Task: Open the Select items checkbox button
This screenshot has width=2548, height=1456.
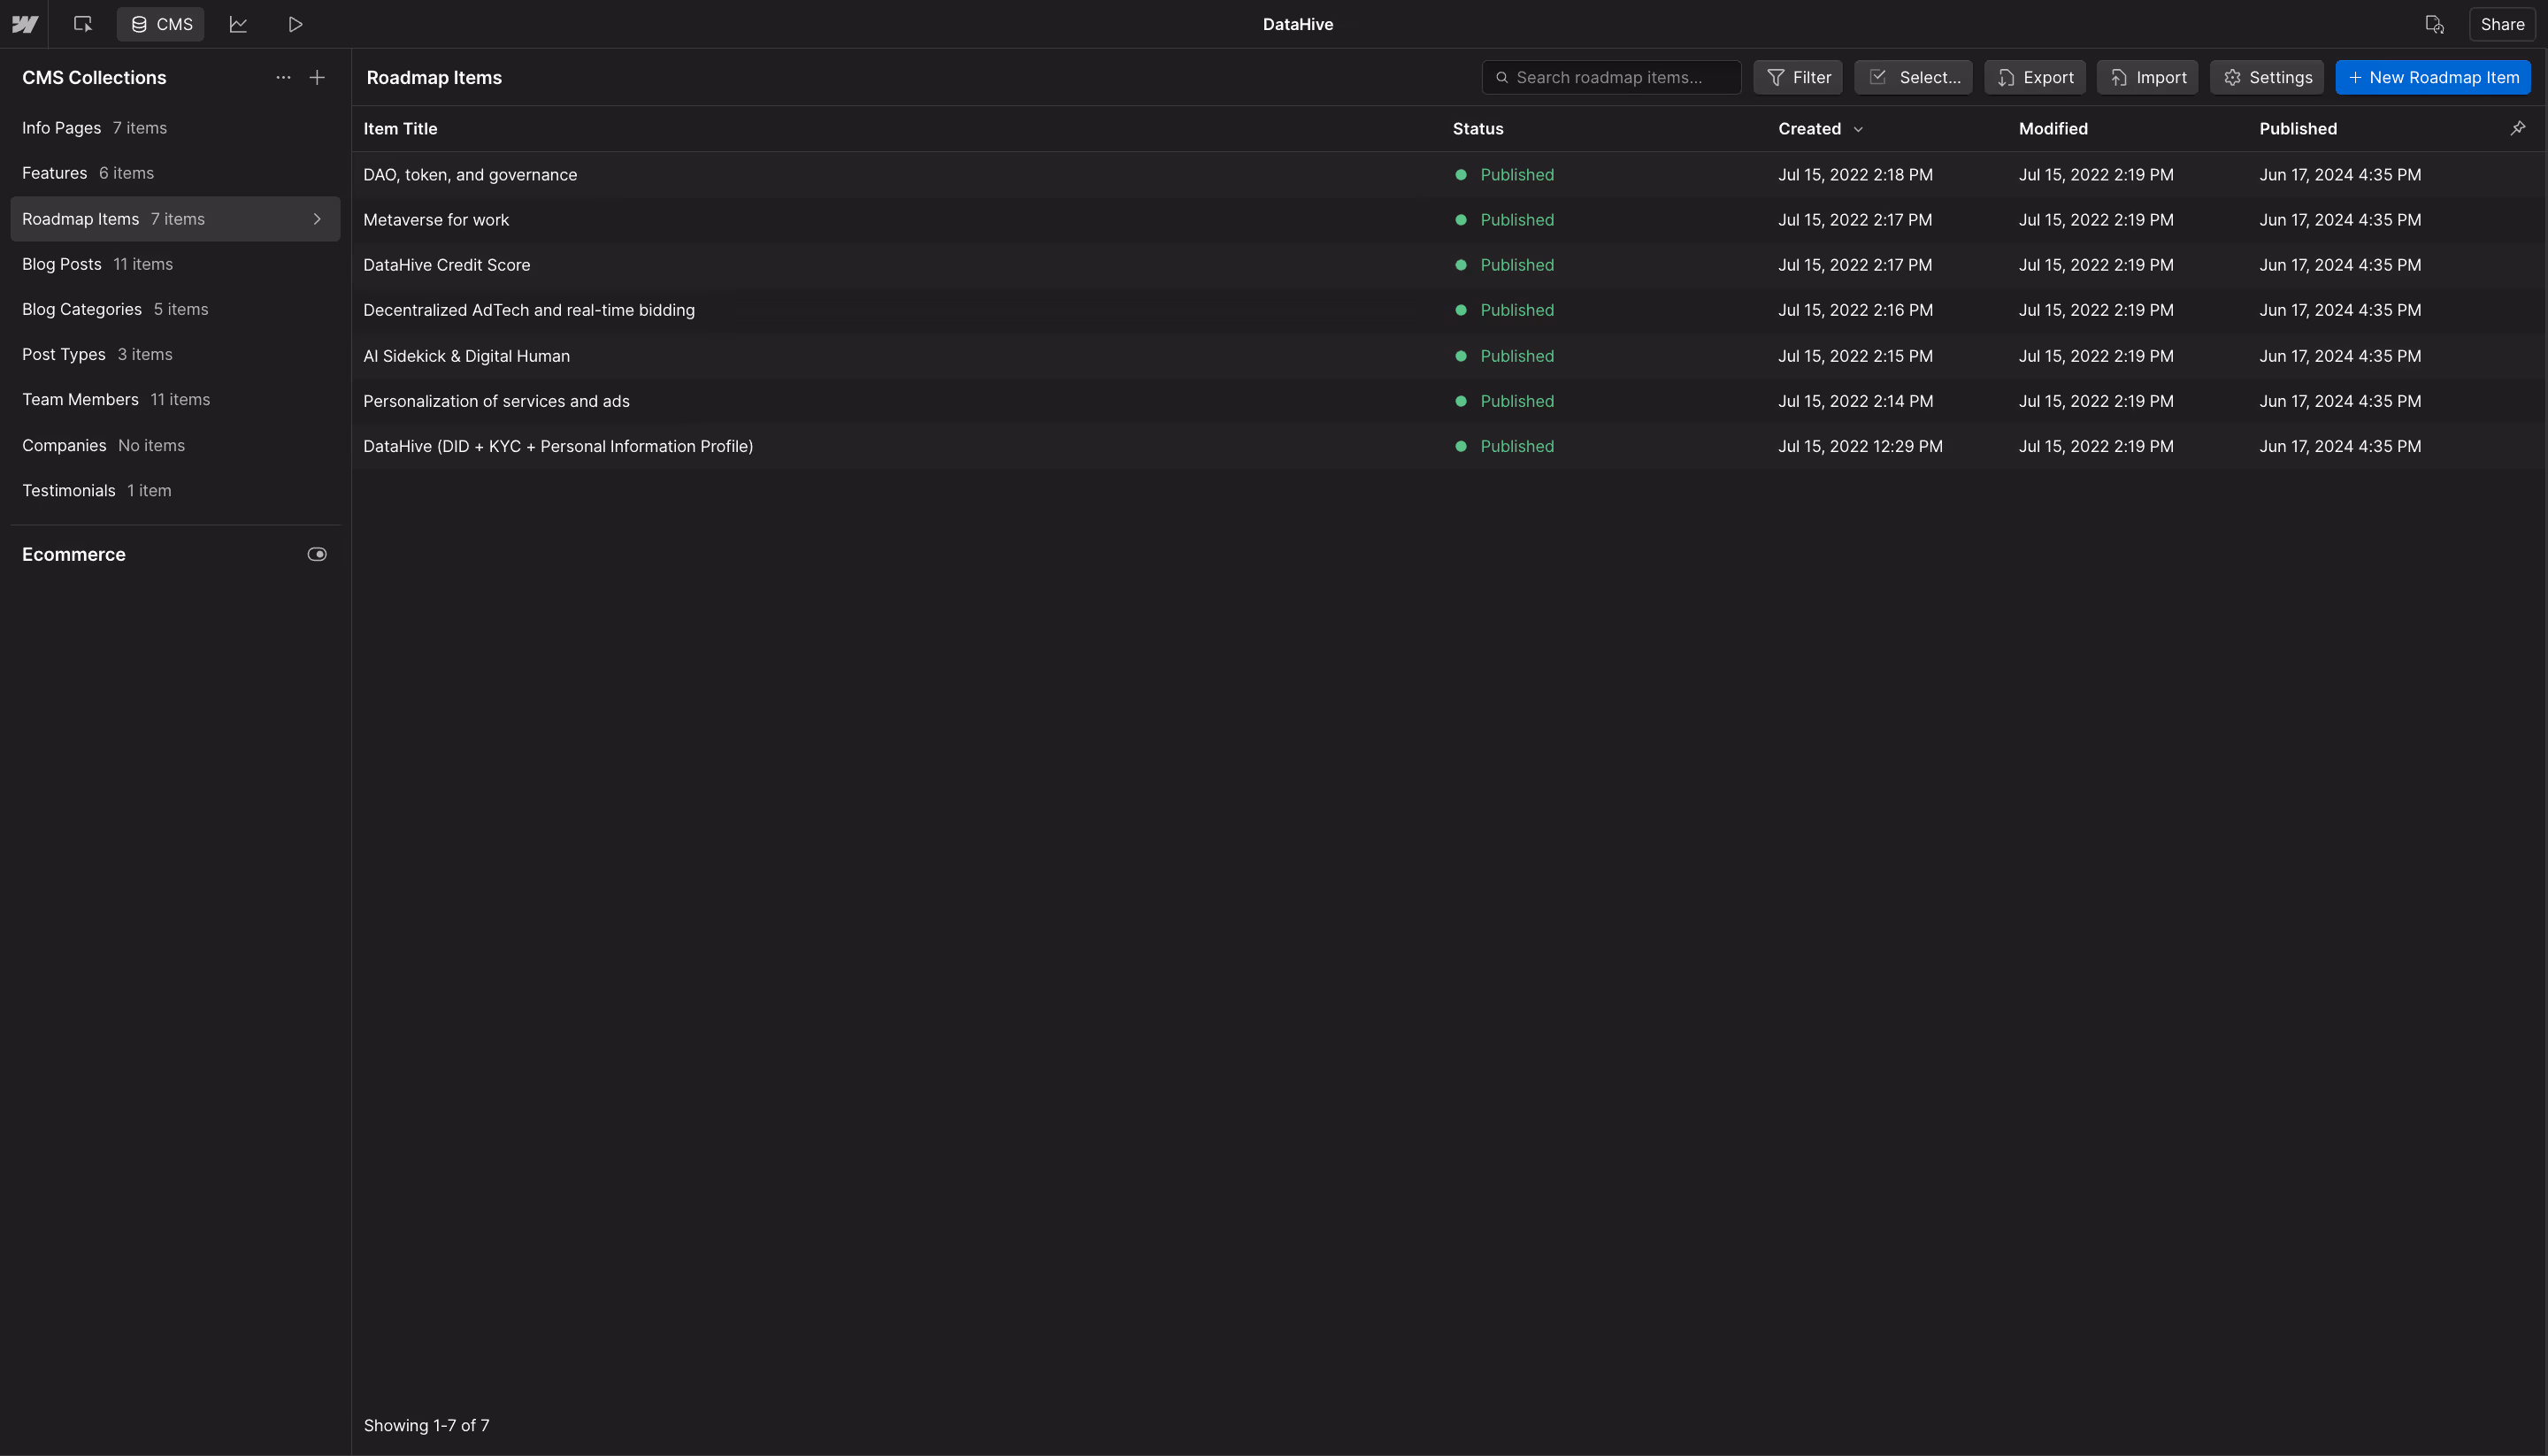Action: pos(1913,77)
